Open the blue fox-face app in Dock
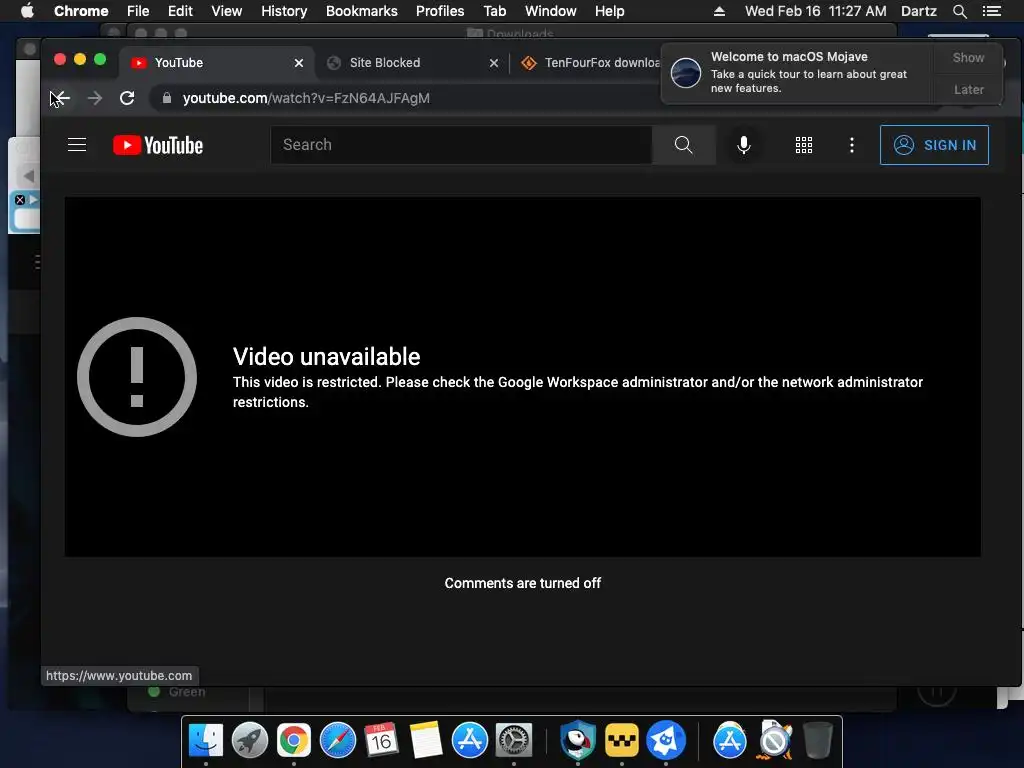The height and width of the screenshot is (768, 1024). pos(665,741)
